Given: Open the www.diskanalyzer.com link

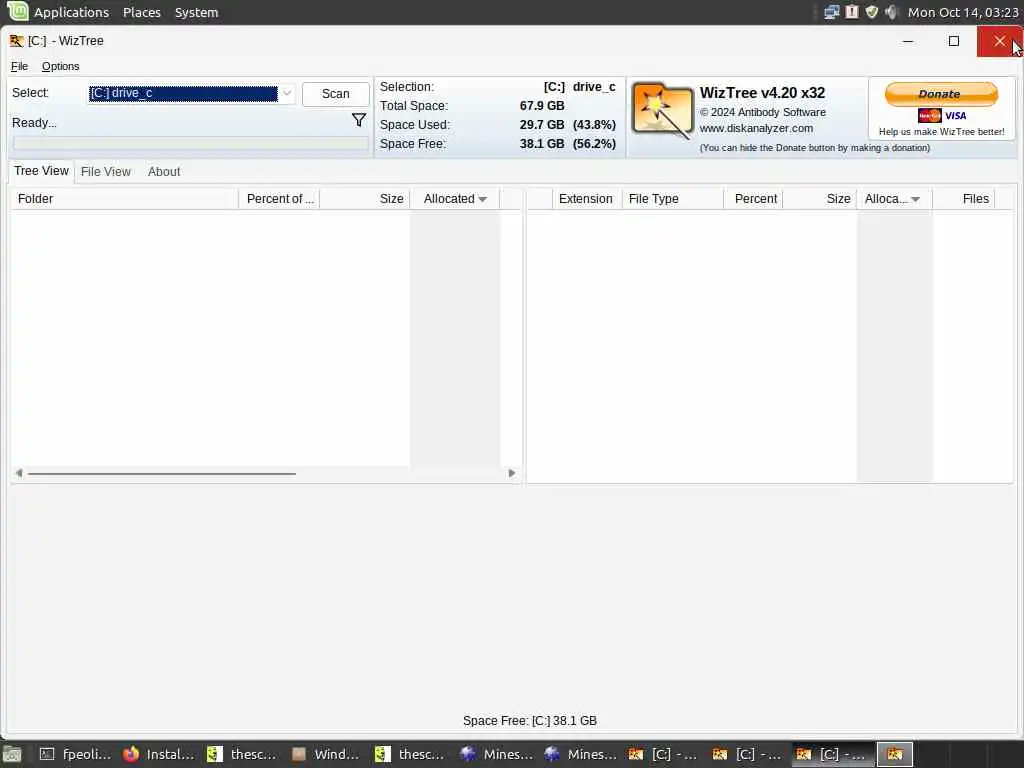Looking at the screenshot, I should pyautogui.click(x=756, y=129).
